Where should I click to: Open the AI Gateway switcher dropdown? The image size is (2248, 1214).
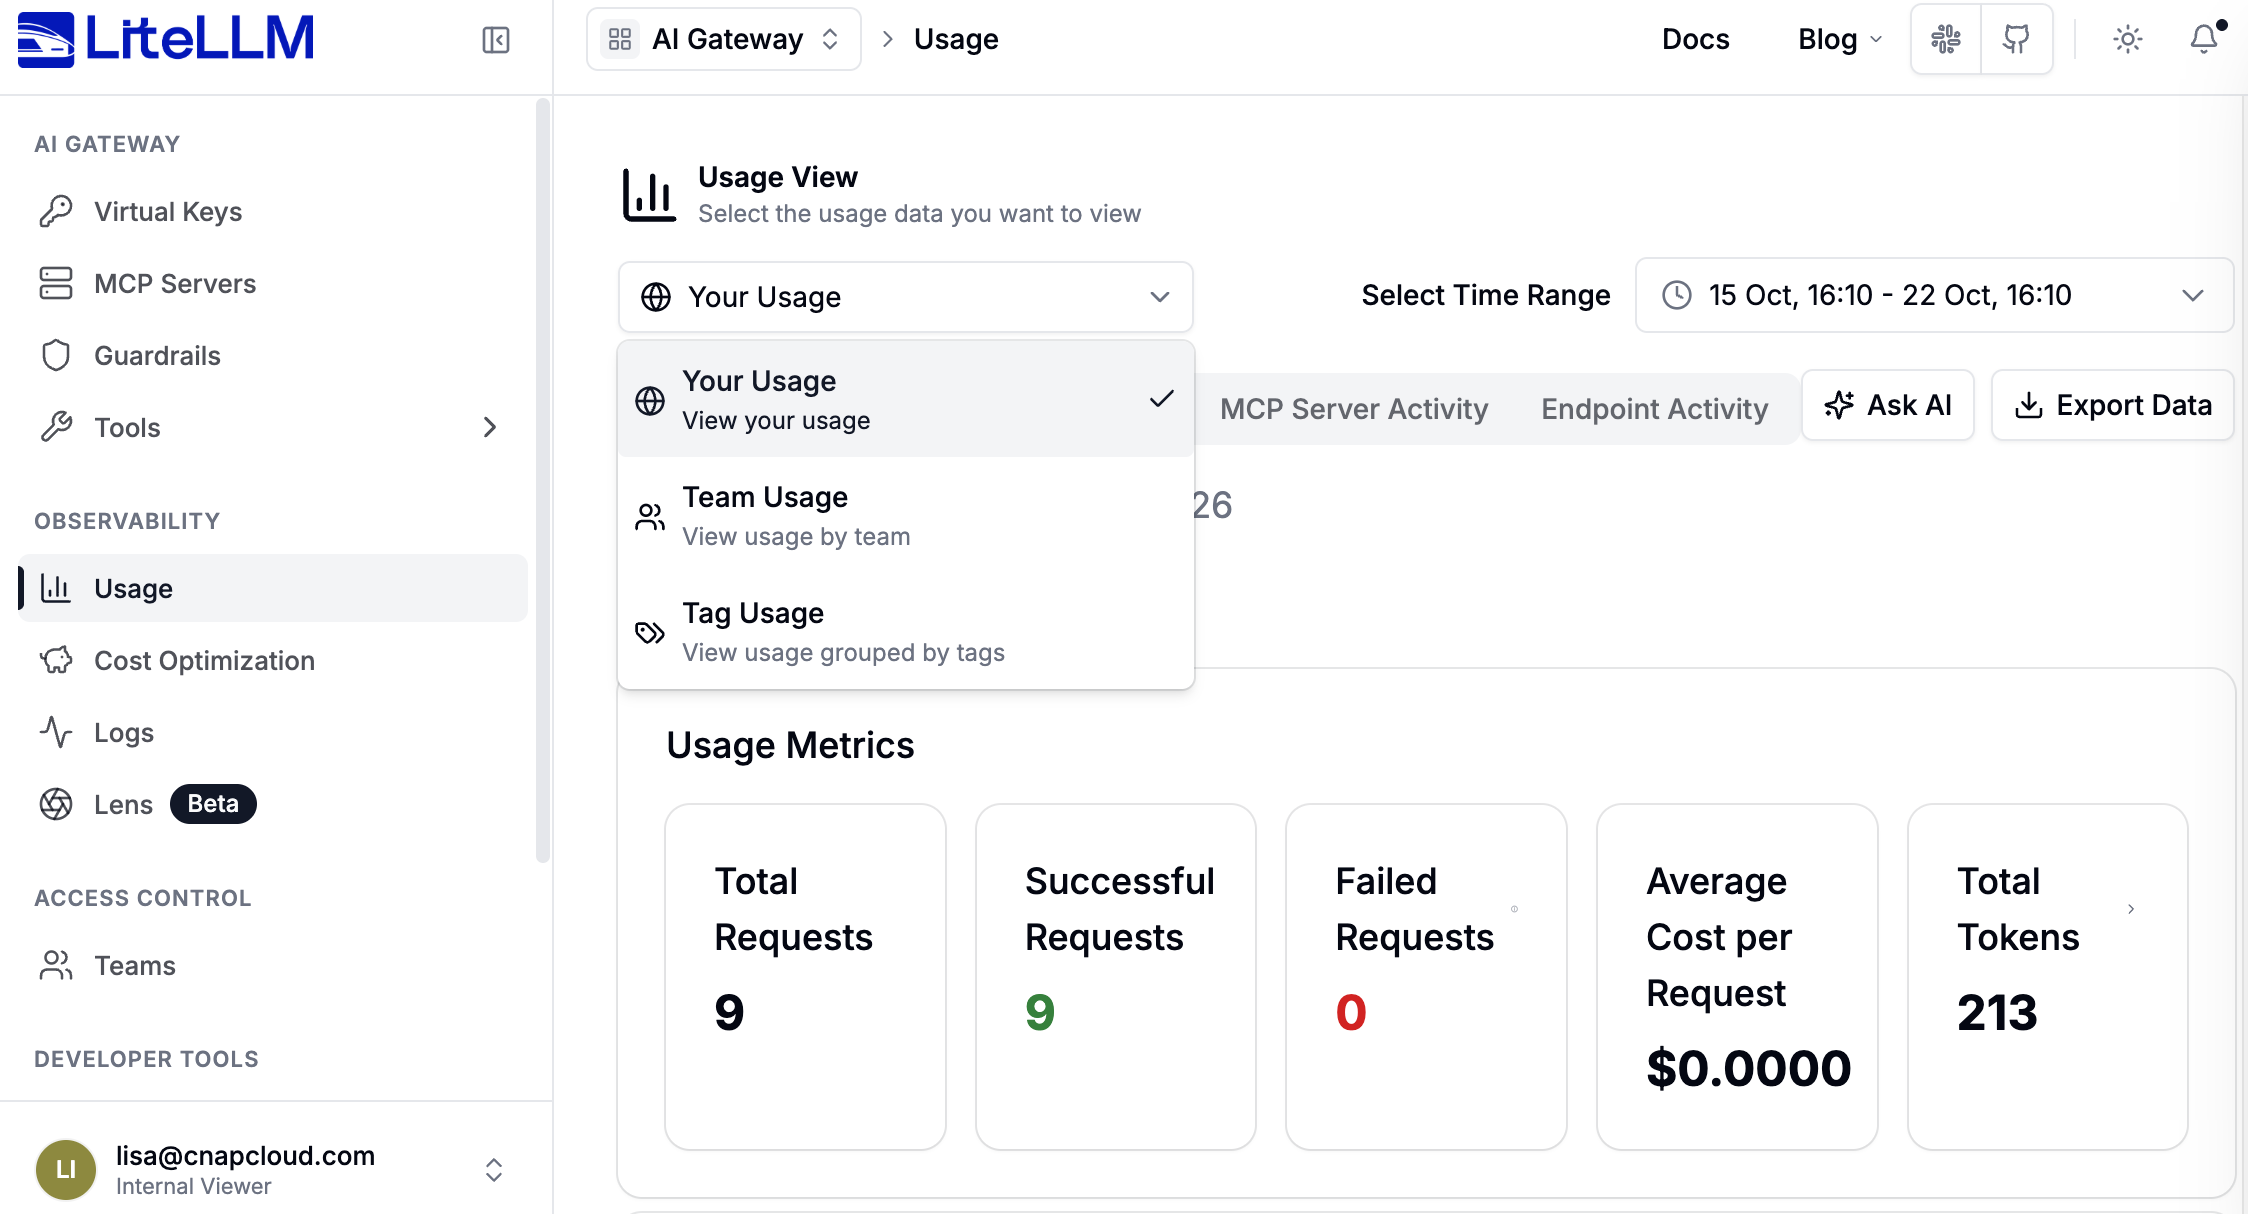tap(724, 39)
